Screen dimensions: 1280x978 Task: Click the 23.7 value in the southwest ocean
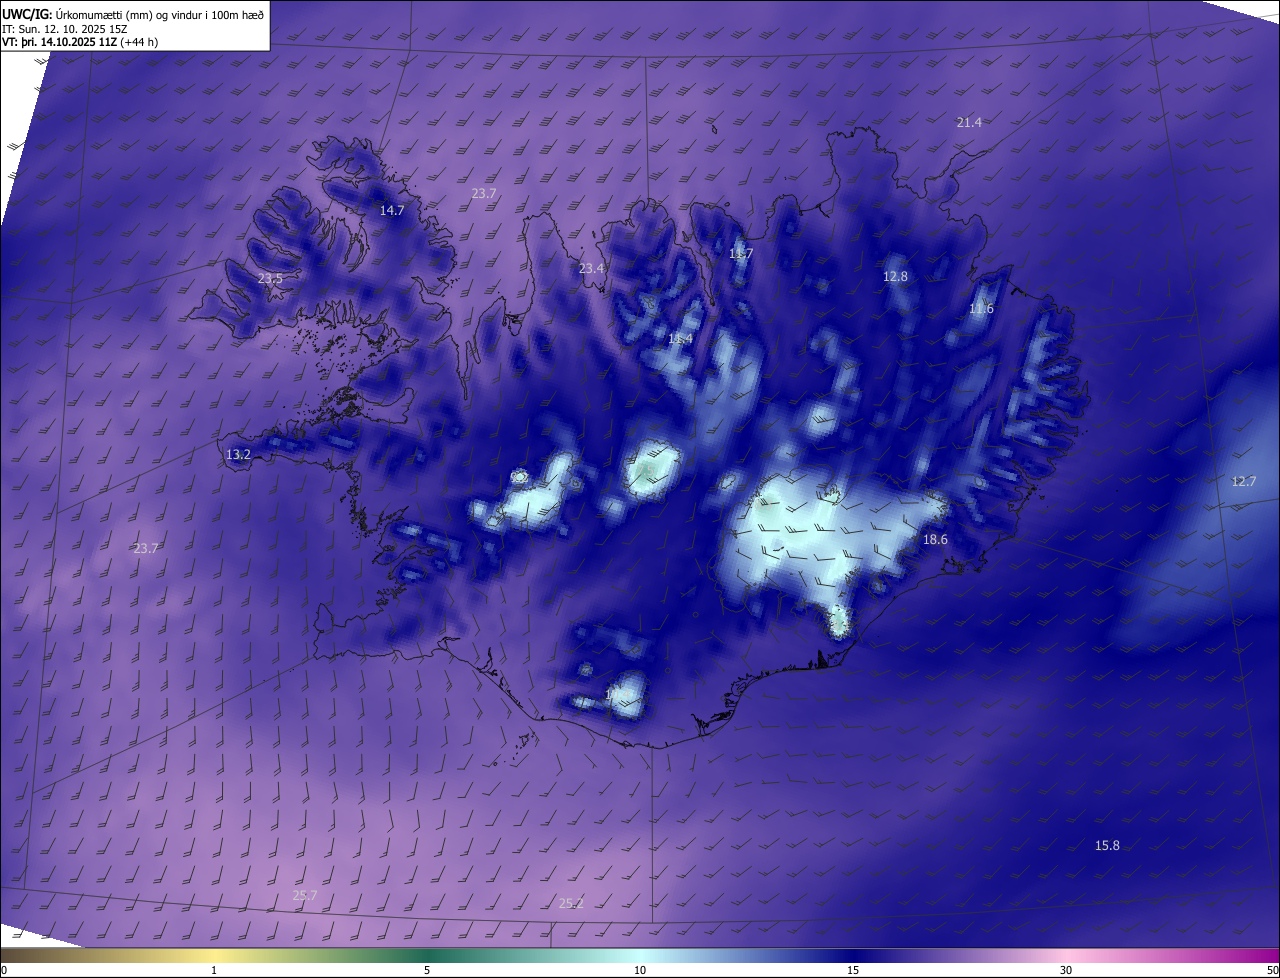(146, 548)
